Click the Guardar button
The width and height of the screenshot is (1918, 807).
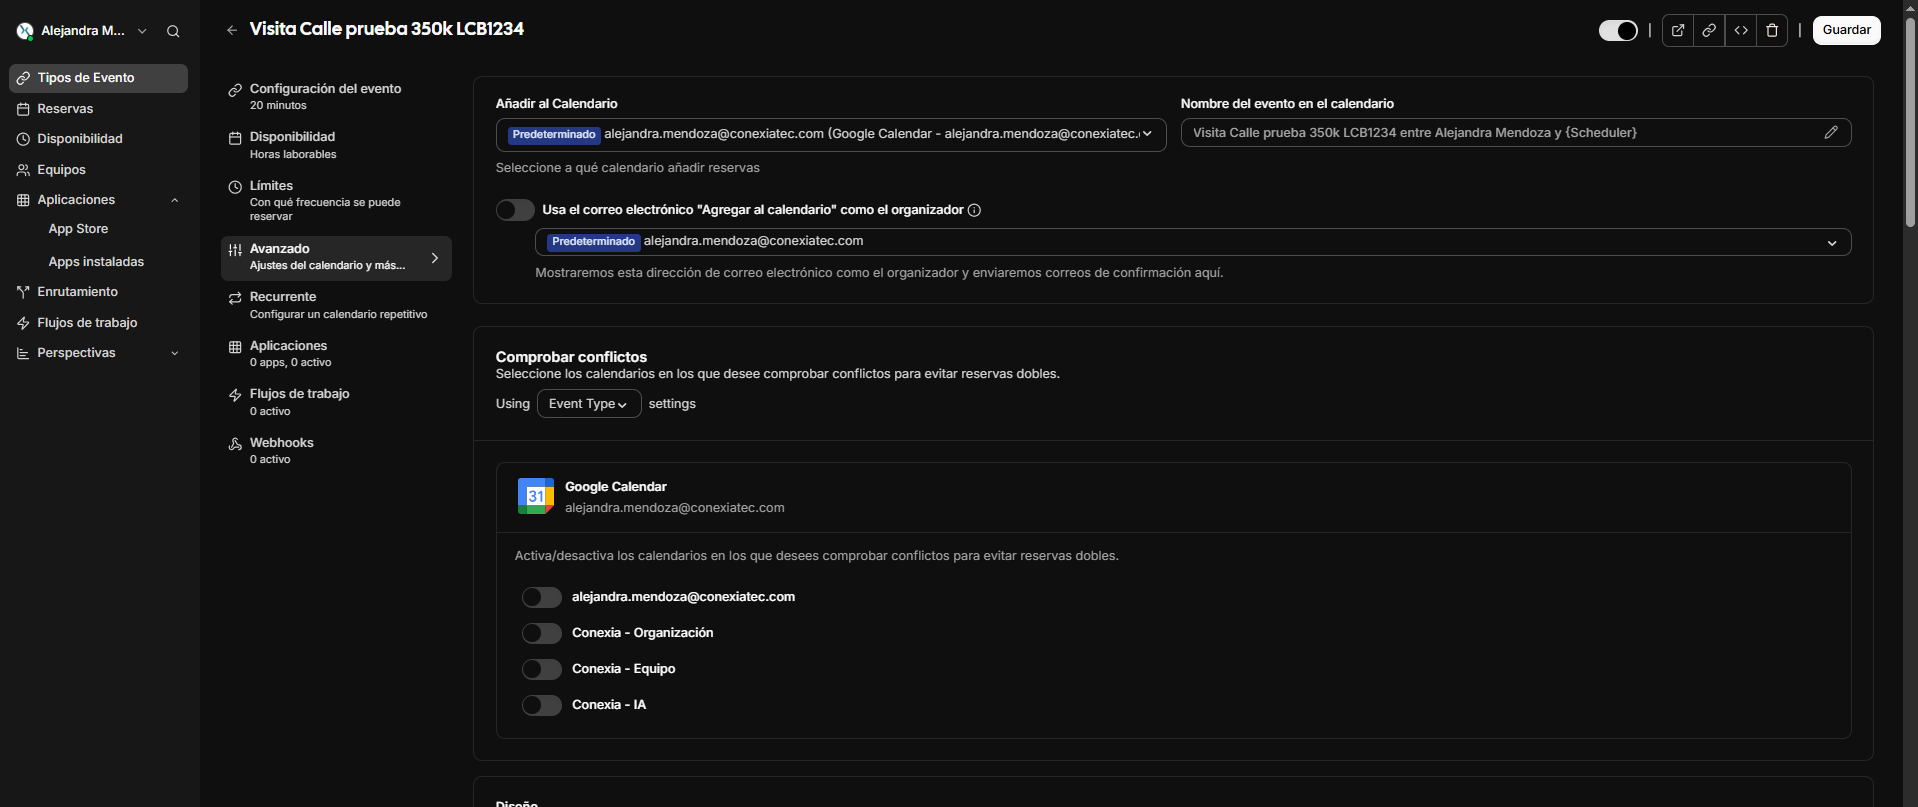tap(1846, 30)
